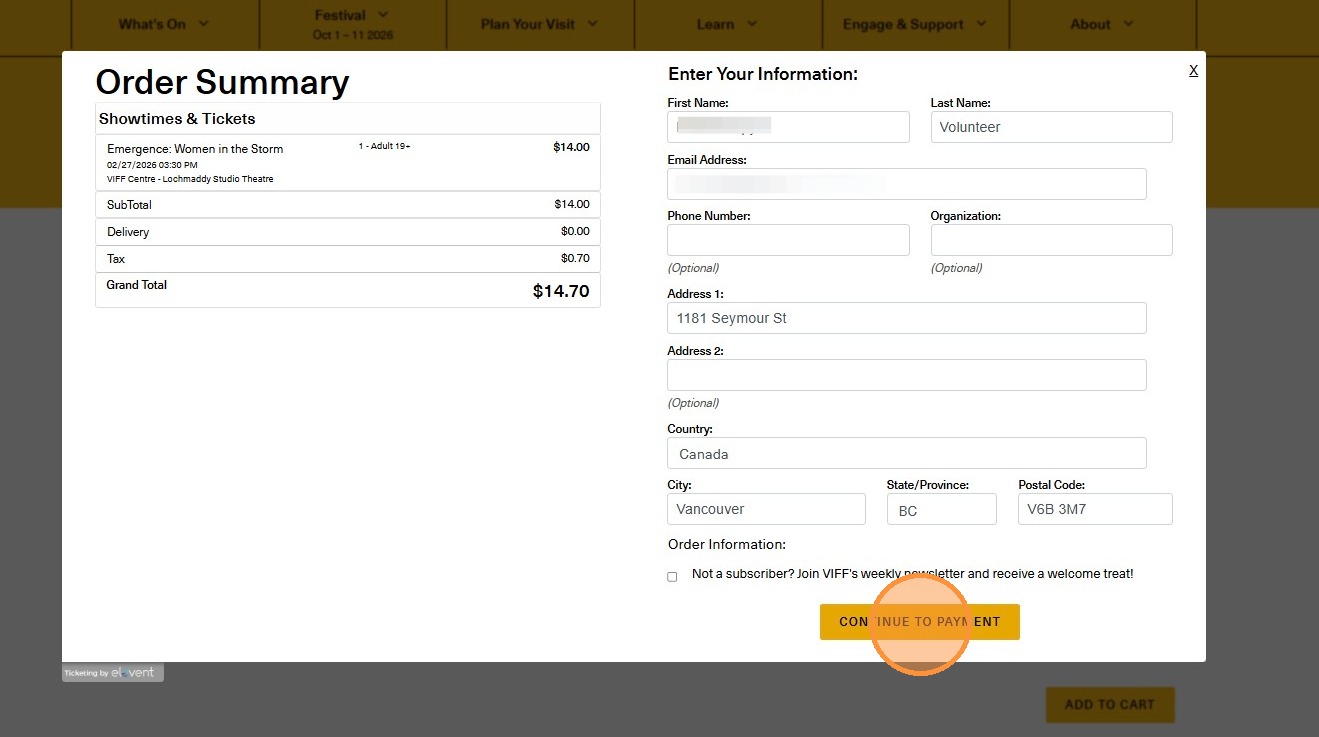The width and height of the screenshot is (1319, 737).
Task: Click the '$0.70' tax amount
Action: [x=575, y=258]
